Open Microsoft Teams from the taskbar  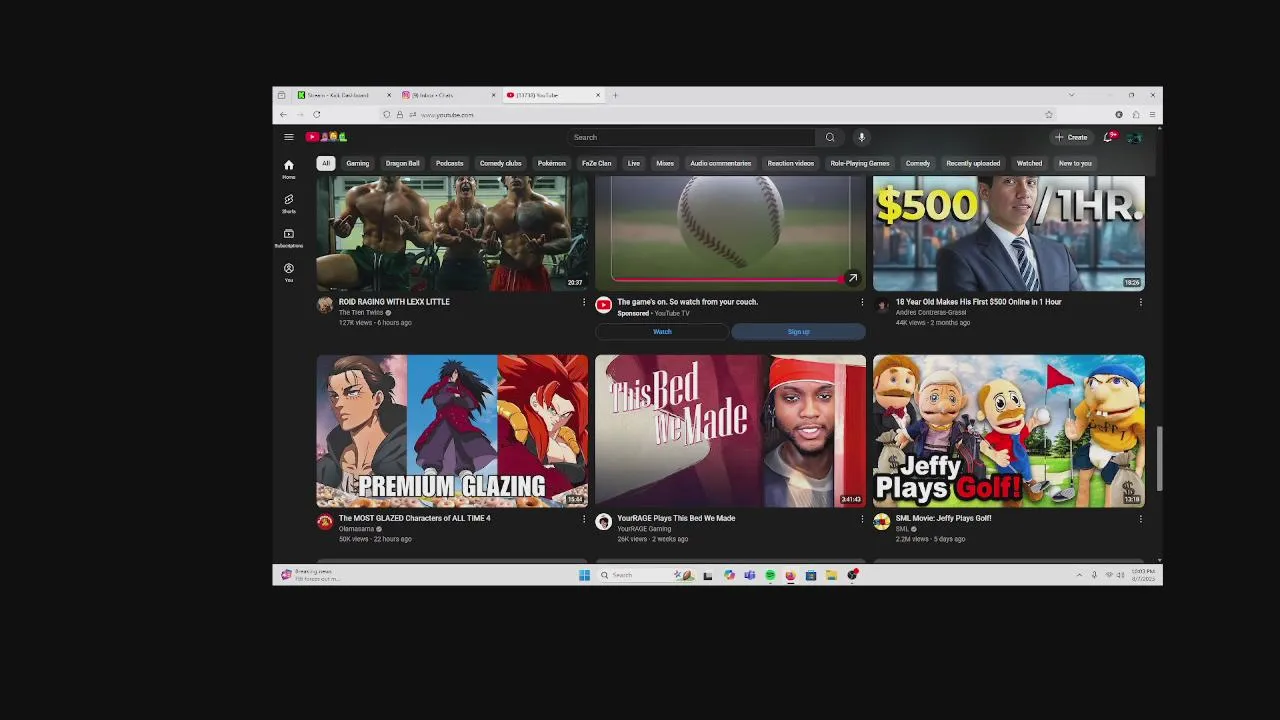tap(749, 575)
